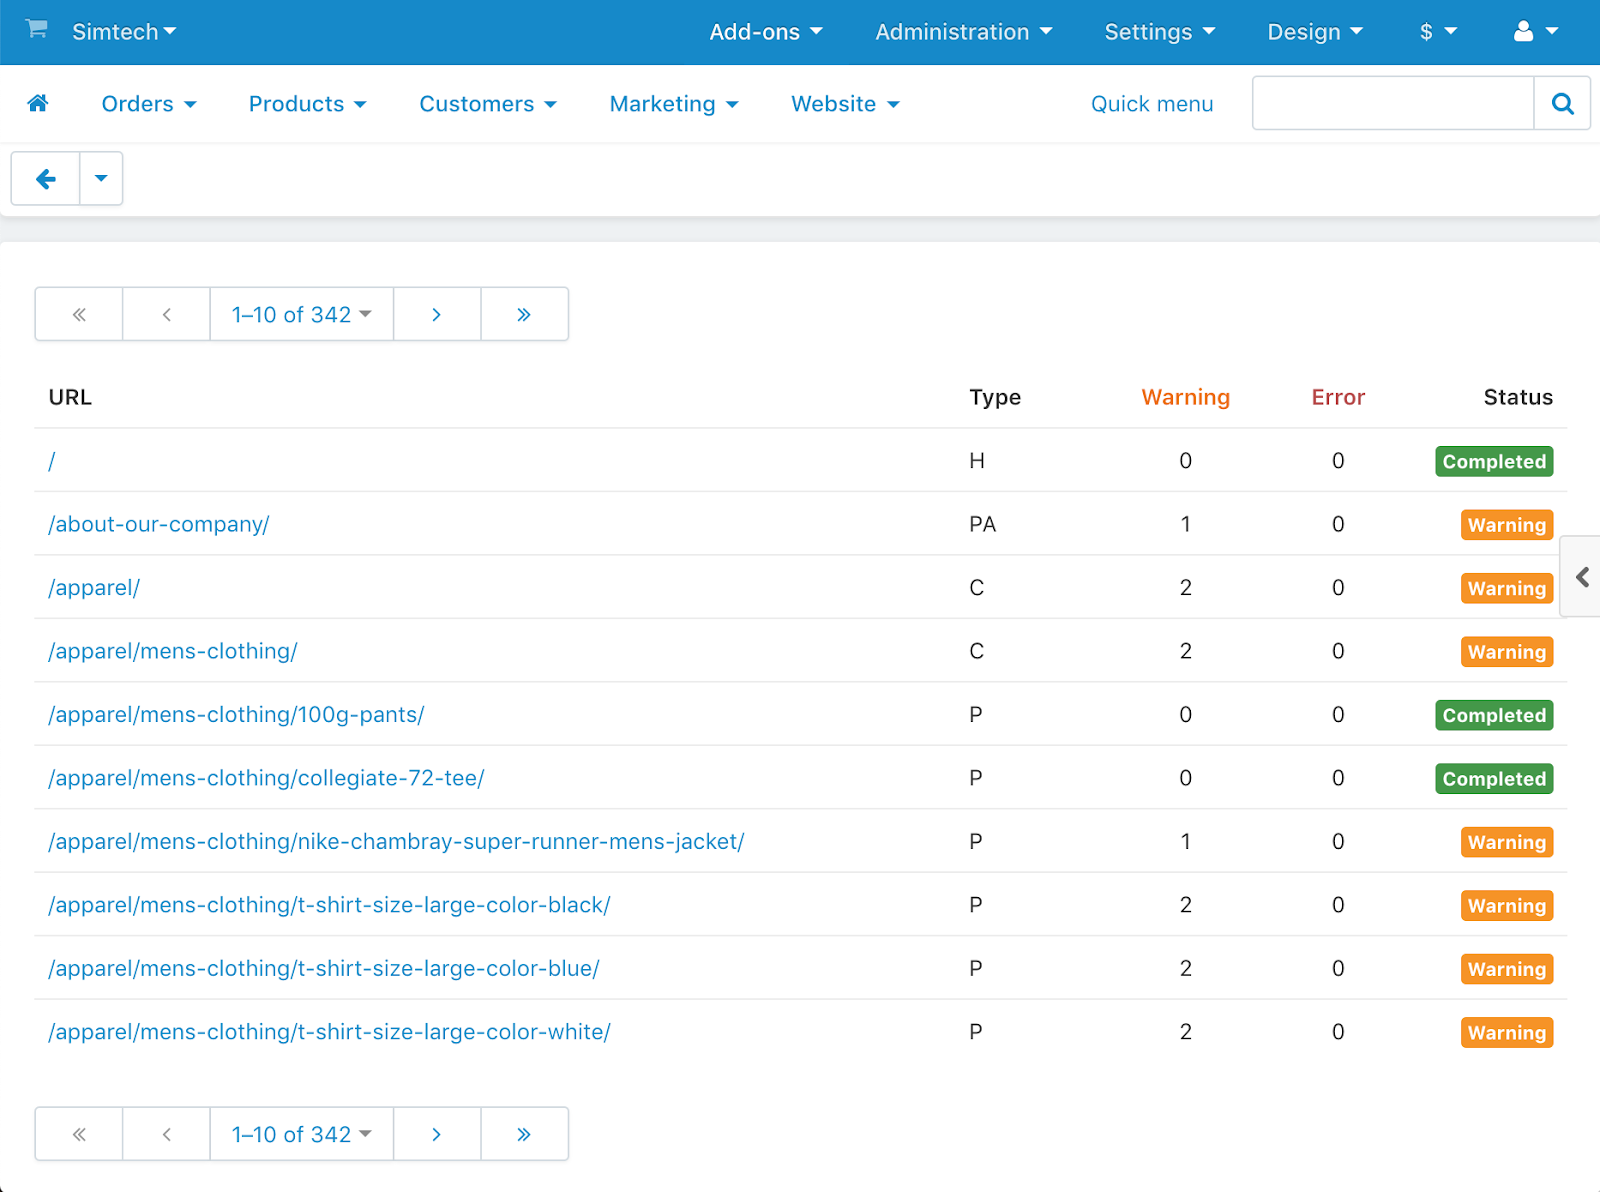Open the user account menu icon
Viewport: 1600px width, 1192px height.
(x=1536, y=32)
